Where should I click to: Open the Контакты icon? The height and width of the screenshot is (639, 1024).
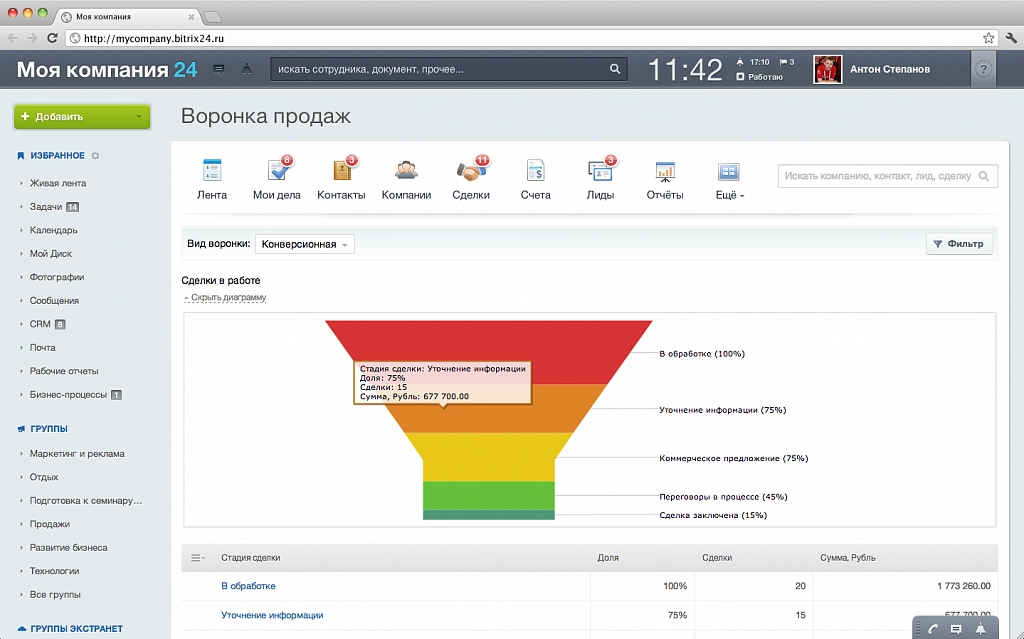point(341,170)
